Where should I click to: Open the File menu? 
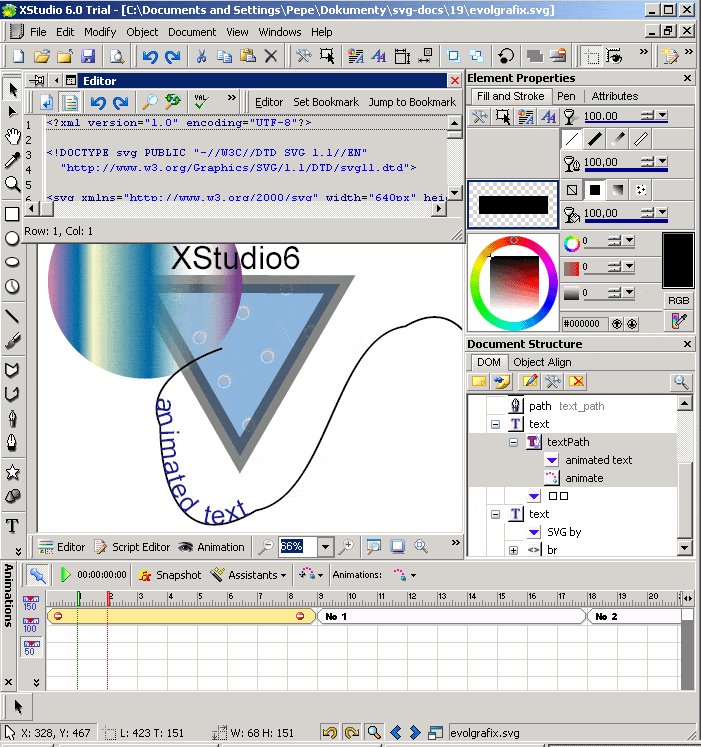38,32
